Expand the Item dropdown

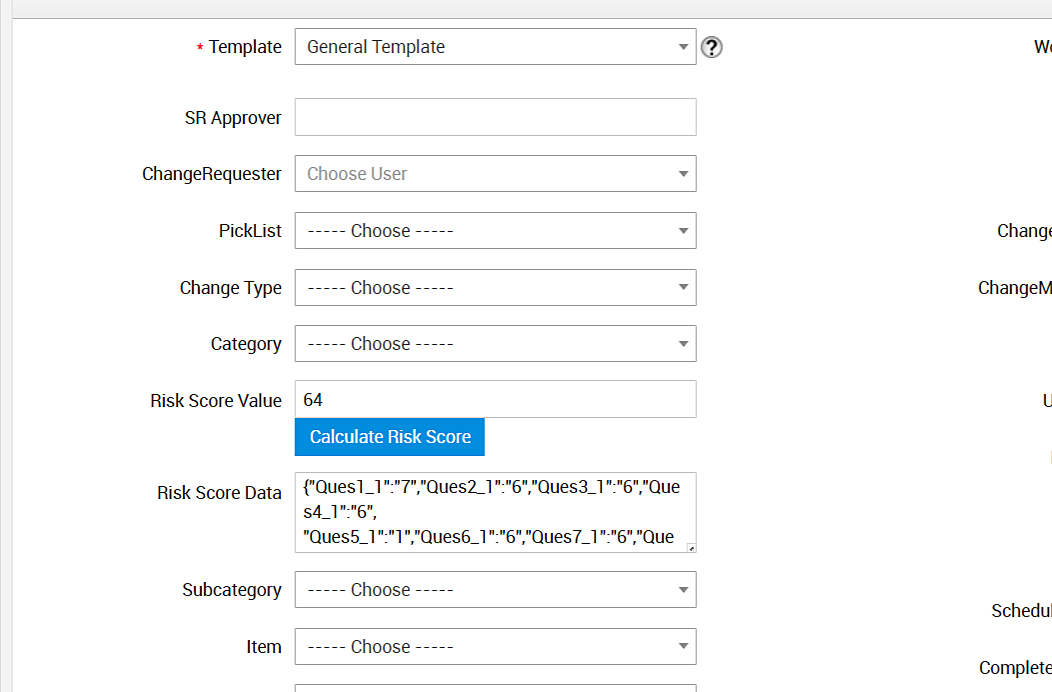point(495,647)
